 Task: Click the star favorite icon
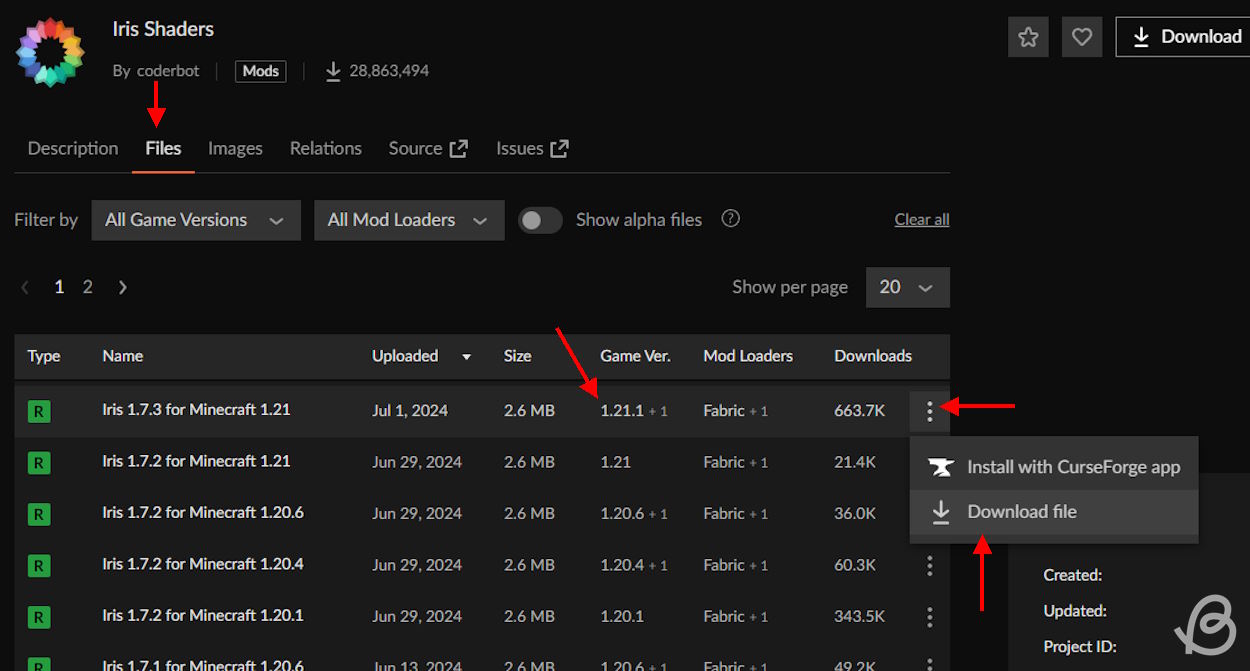(x=1028, y=37)
